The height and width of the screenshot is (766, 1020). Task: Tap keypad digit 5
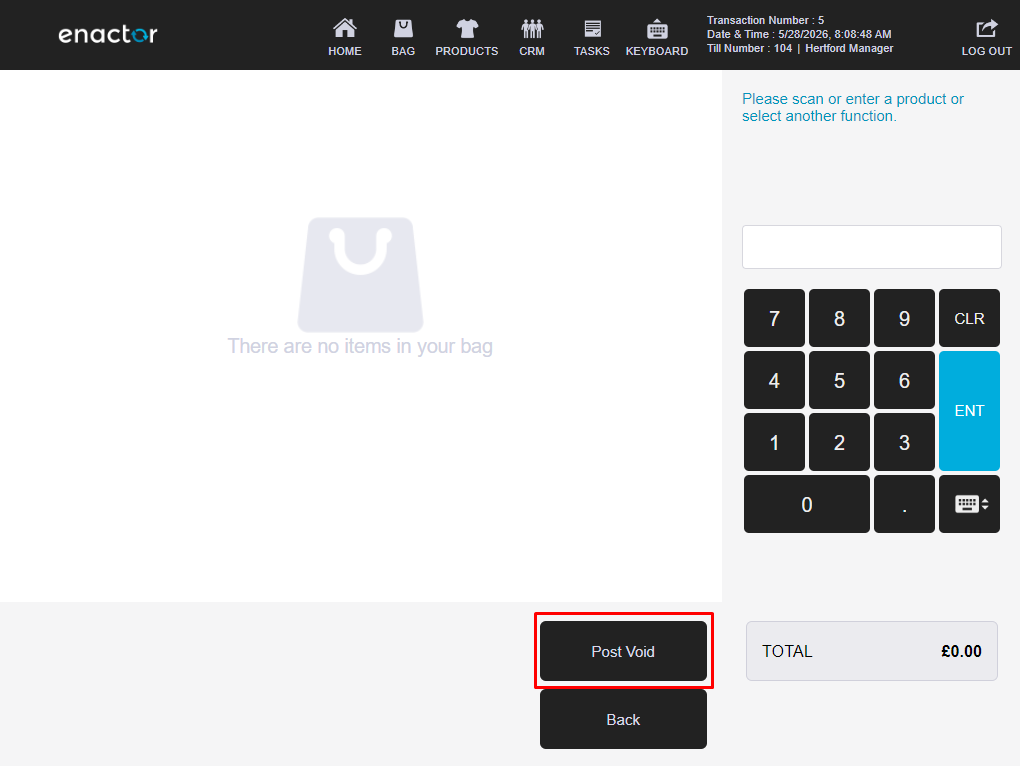pyautogui.click(x=839, y=380)
